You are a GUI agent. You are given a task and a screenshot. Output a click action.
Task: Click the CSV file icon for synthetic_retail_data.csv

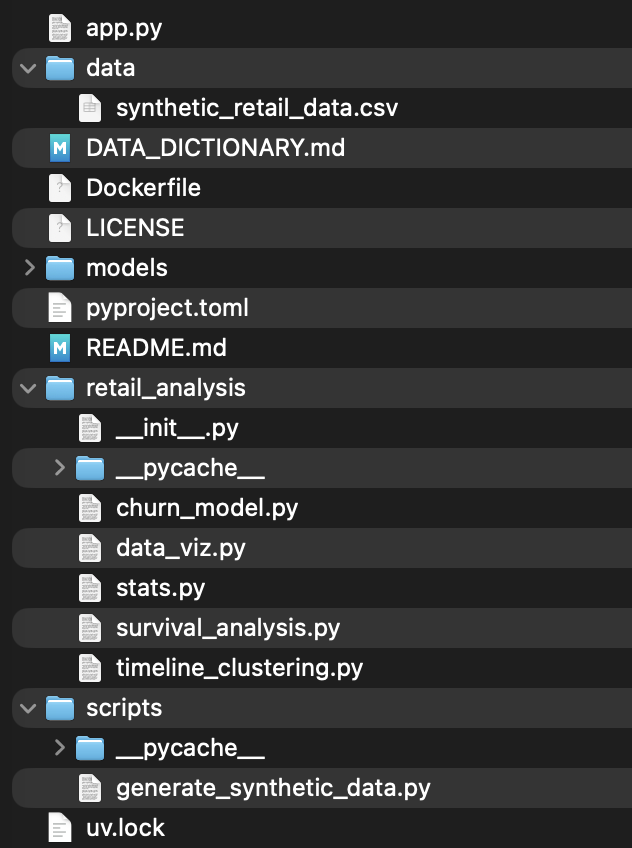91,108
